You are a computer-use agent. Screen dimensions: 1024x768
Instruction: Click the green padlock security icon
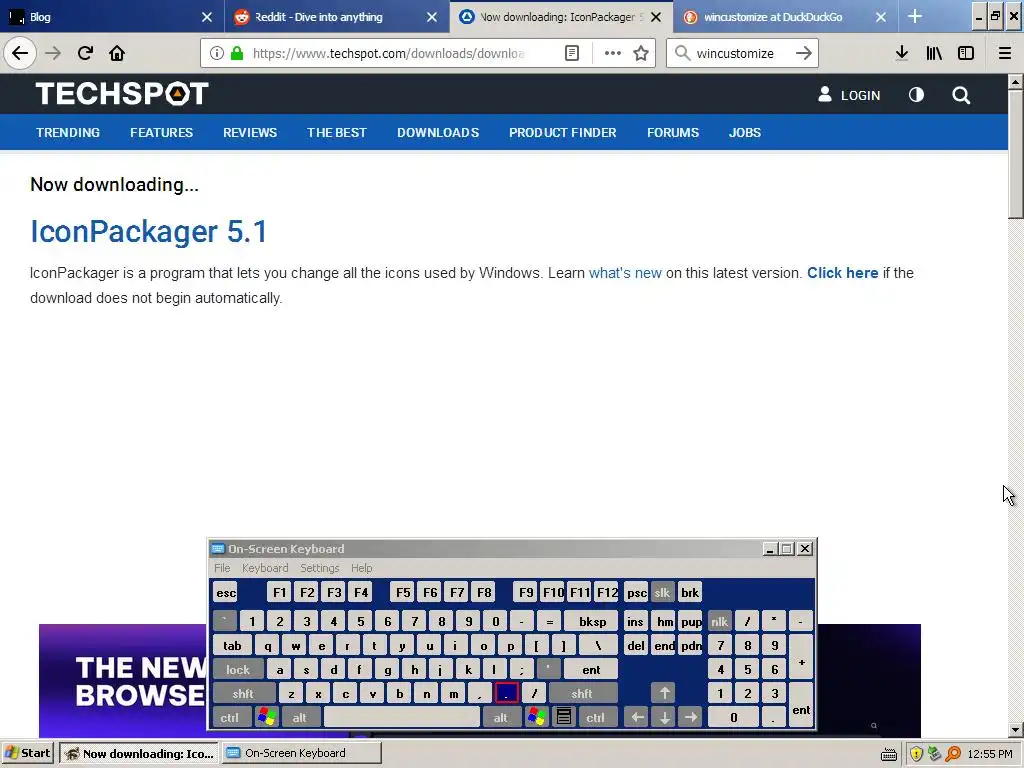point(237,53)
